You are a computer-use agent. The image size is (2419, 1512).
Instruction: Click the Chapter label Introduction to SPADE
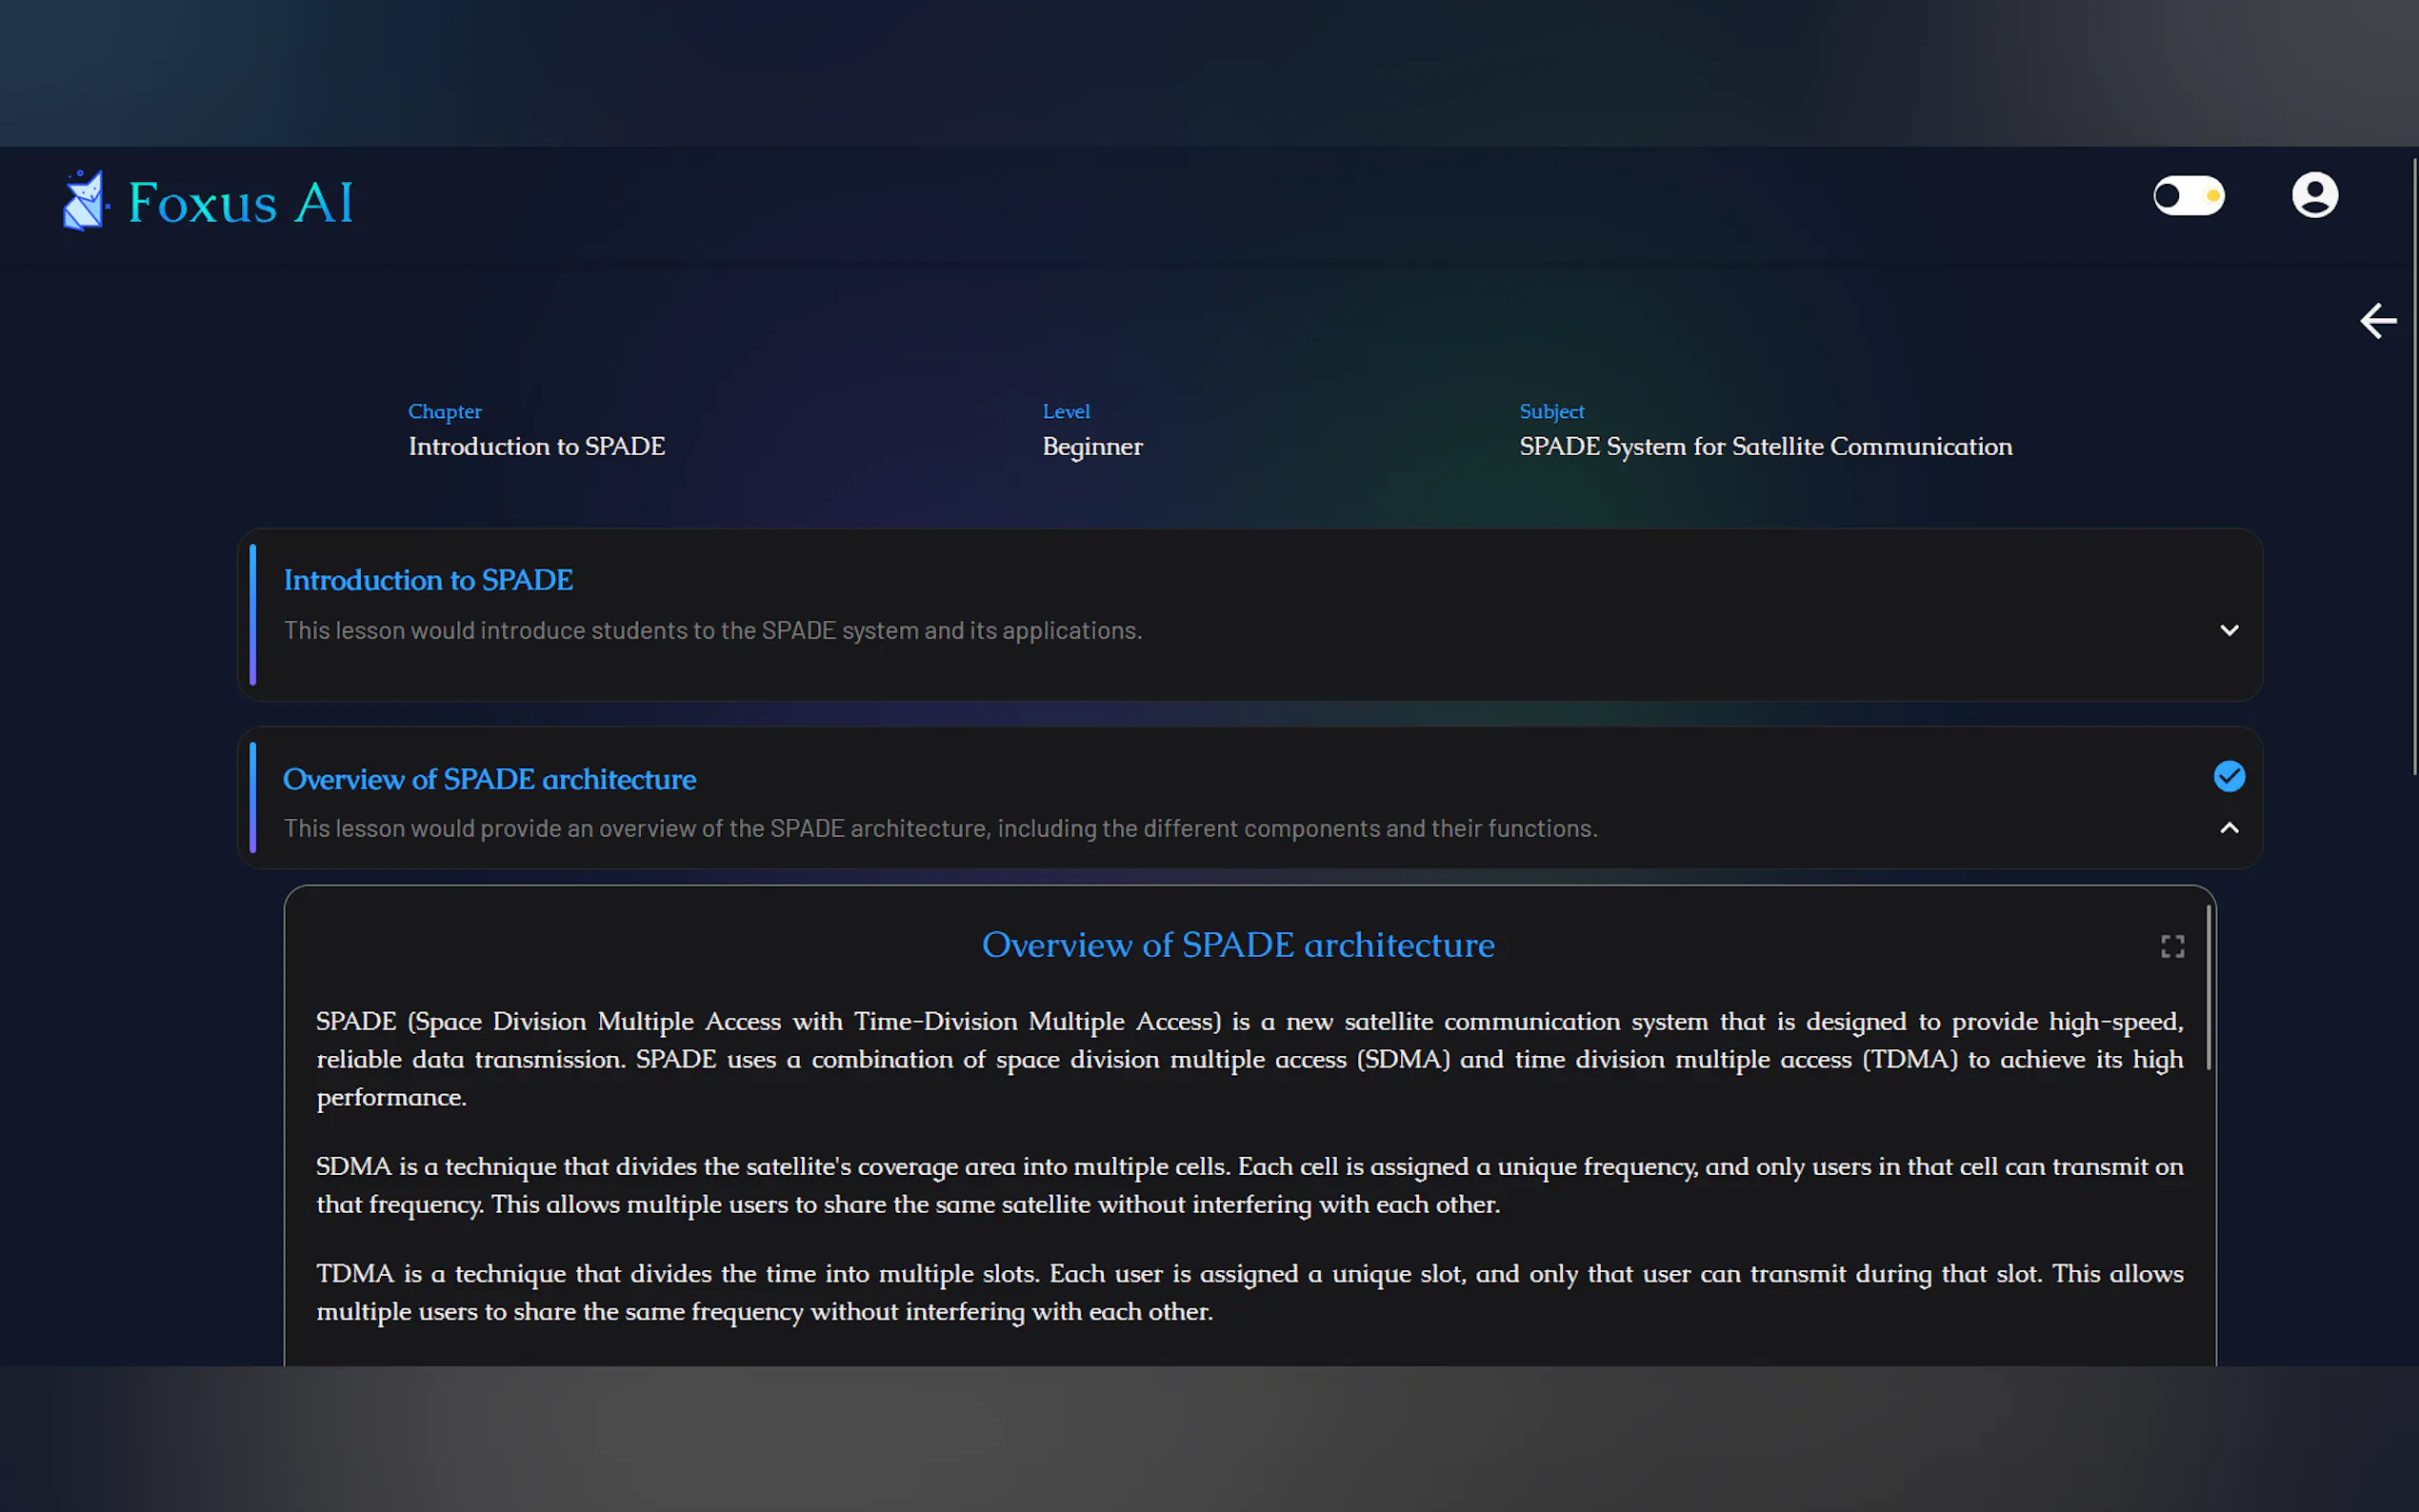tap(536, 446)
